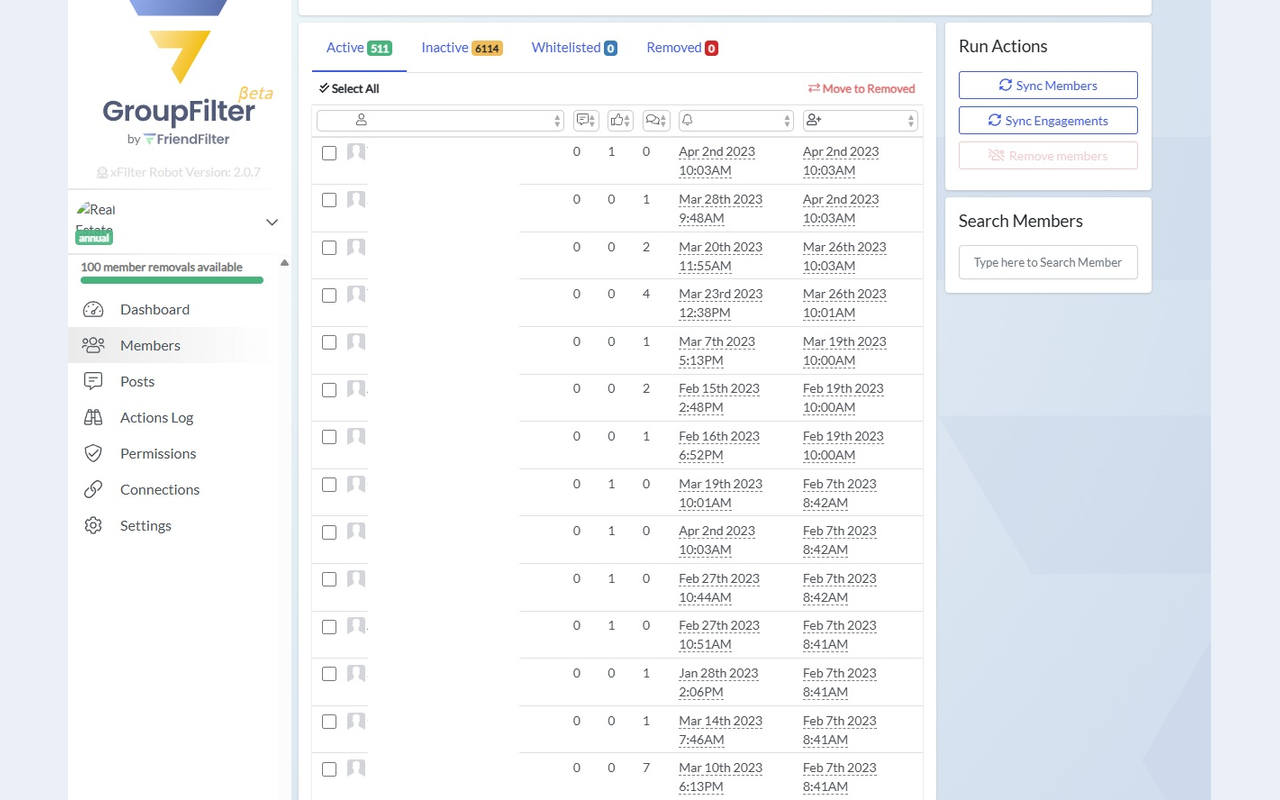Check the row with activity Mar 20th 2023 11:55AM
Viewport: 1280px width, 800px height.
click(329, 248)
